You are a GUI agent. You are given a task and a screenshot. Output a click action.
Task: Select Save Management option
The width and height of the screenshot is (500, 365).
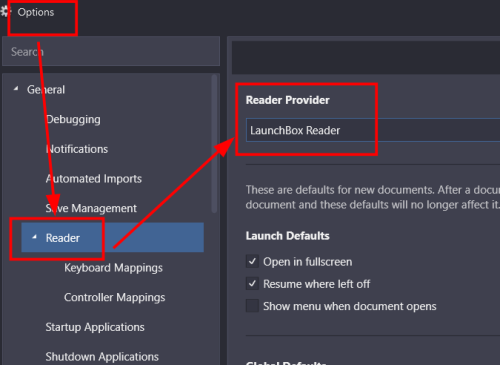pos(91,208)
